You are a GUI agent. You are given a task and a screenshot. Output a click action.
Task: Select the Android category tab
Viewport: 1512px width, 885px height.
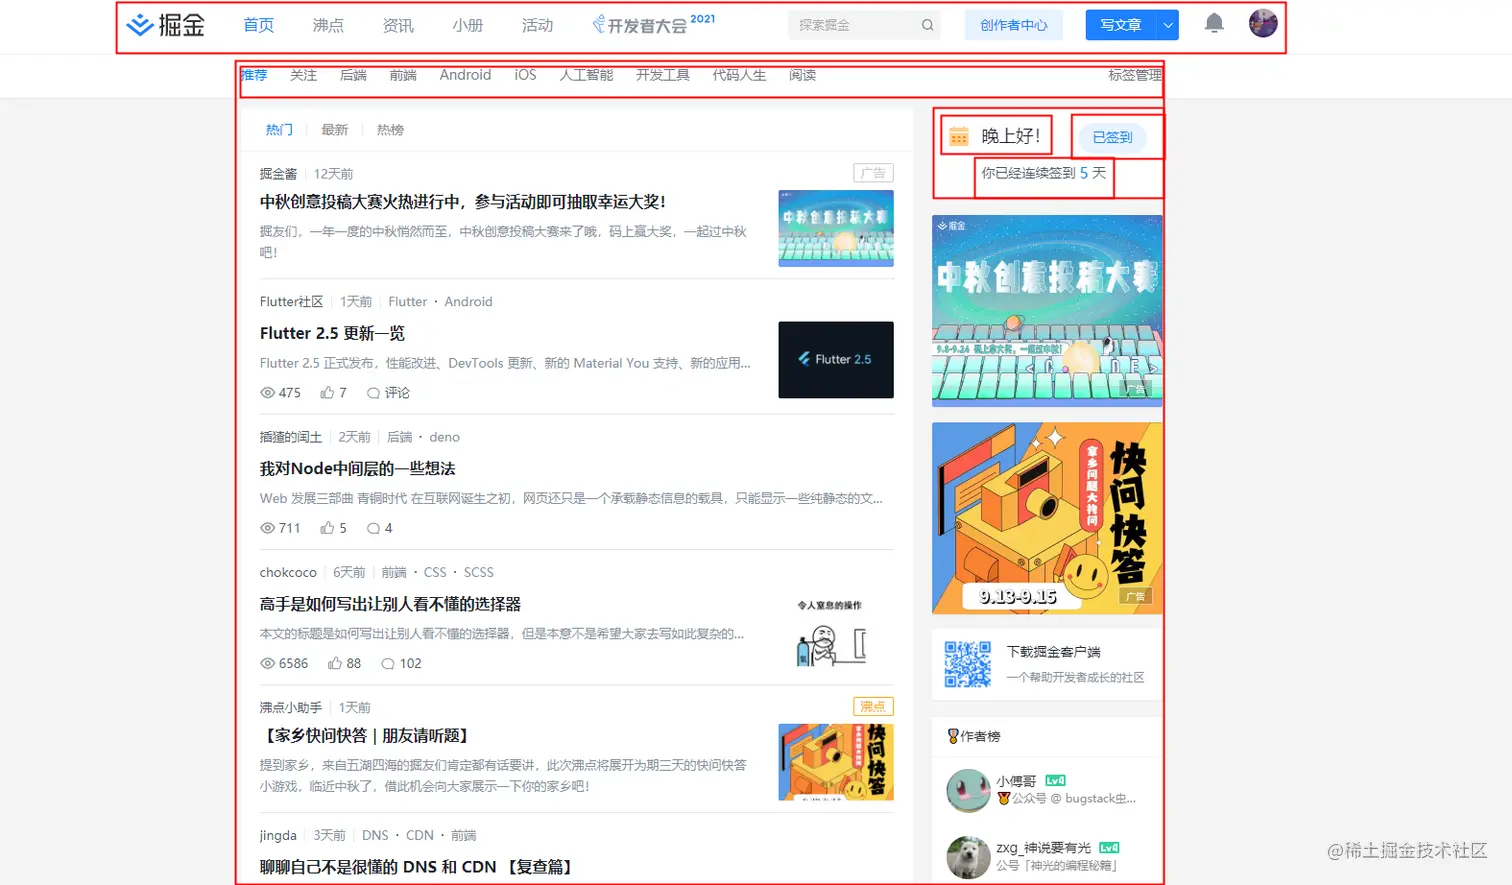[x=465, y=75]
